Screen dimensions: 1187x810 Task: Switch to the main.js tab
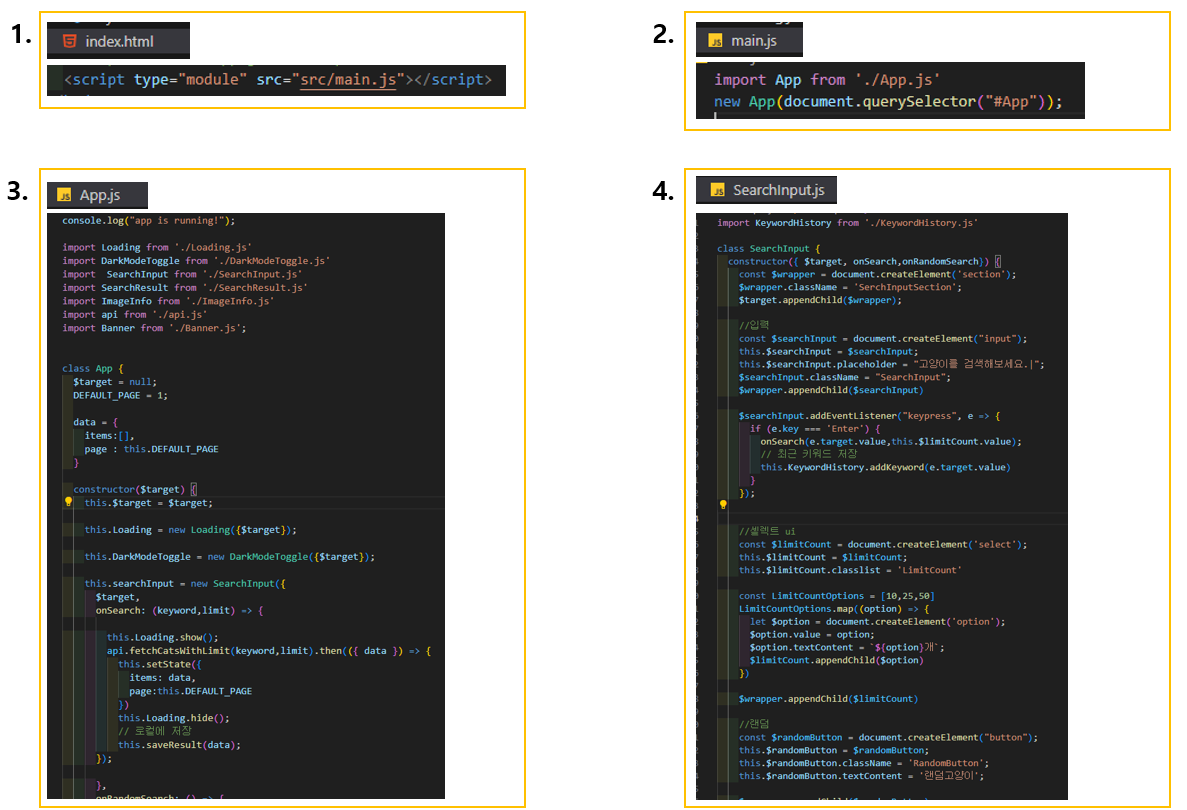[x=749, y=40]
